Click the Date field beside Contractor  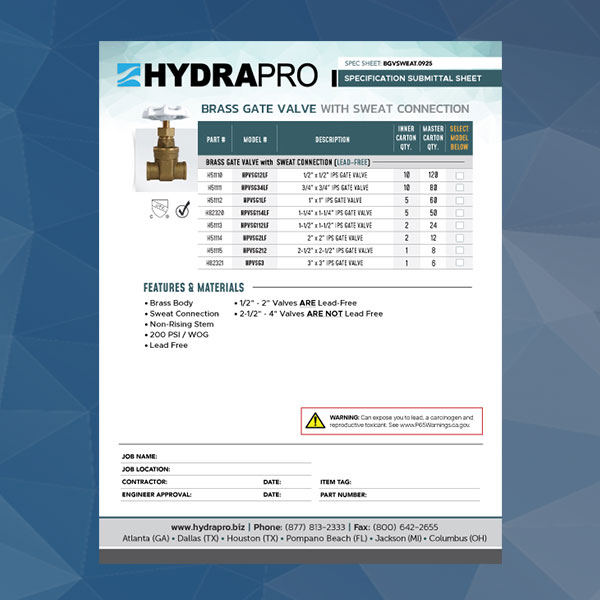click(287, 482)
